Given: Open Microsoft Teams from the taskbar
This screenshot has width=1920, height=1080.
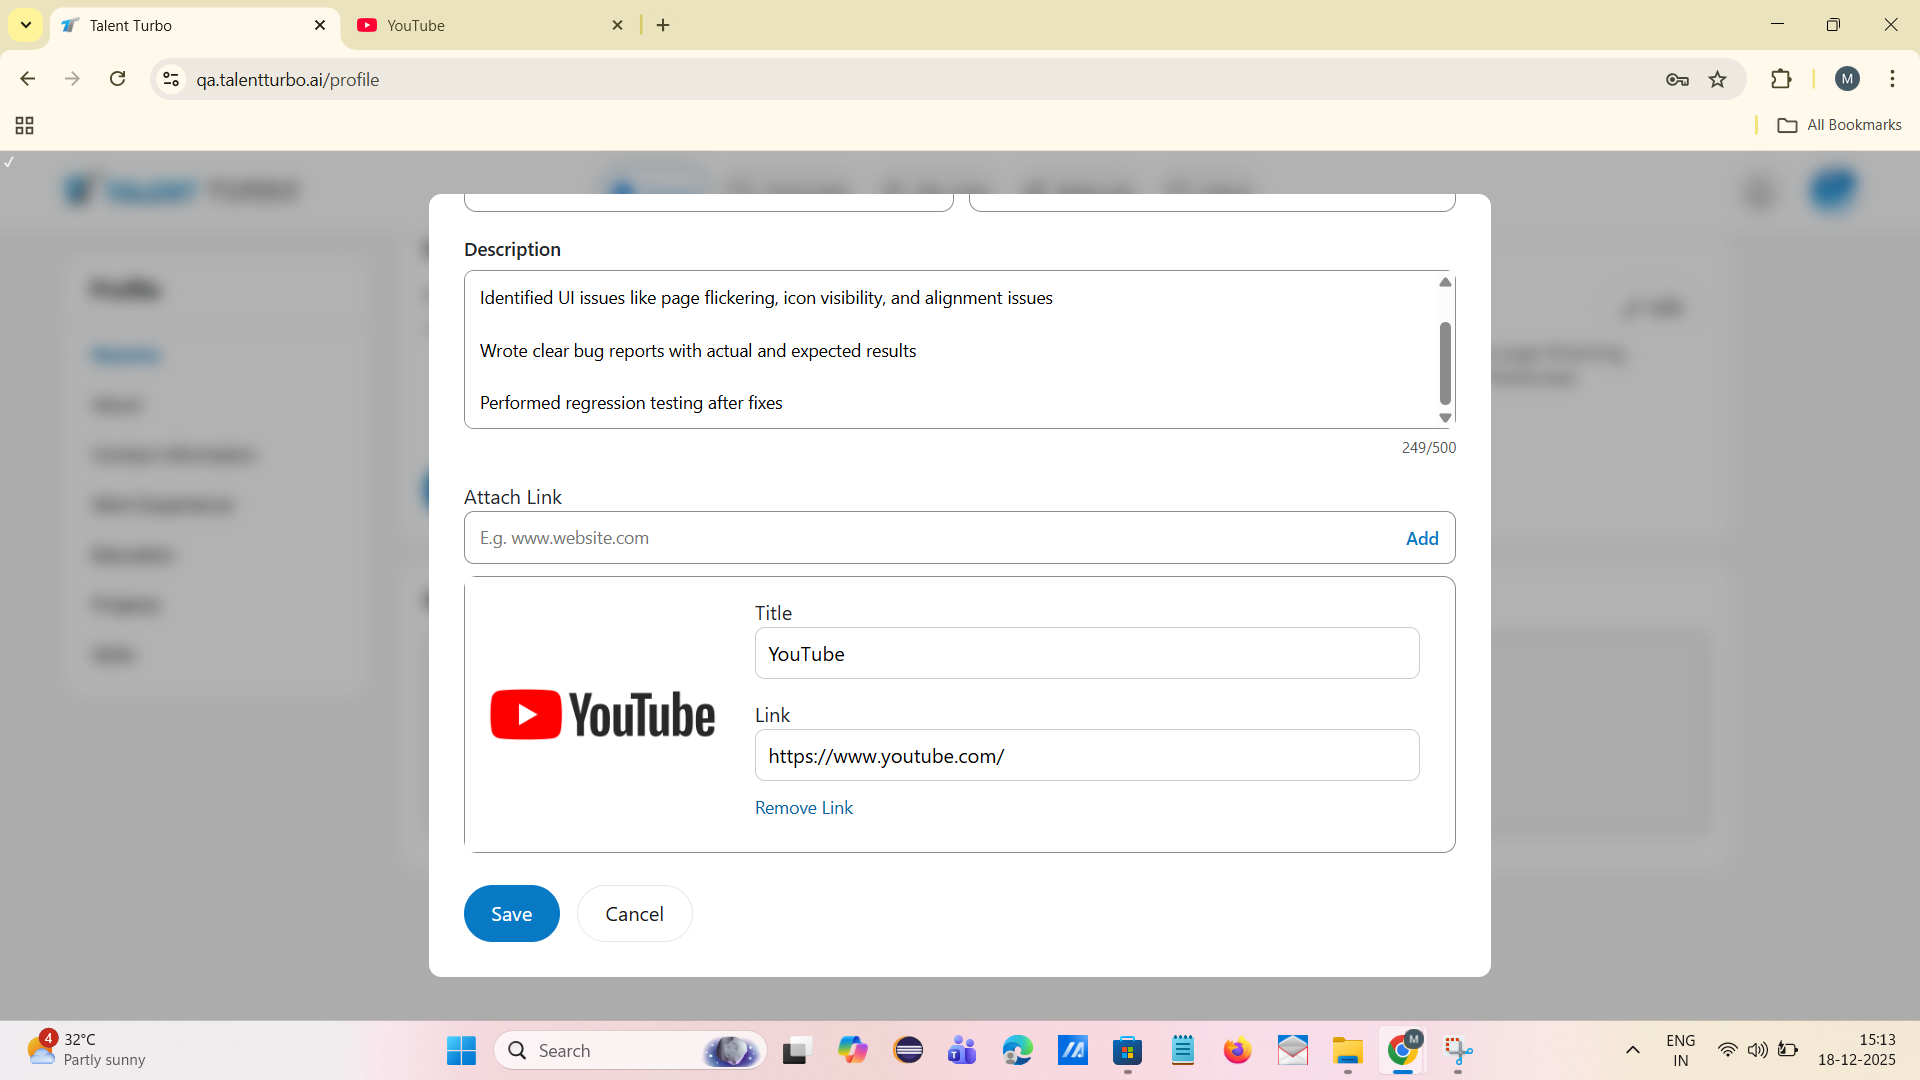Looking at the screenshot, I should coord(962,1050).
